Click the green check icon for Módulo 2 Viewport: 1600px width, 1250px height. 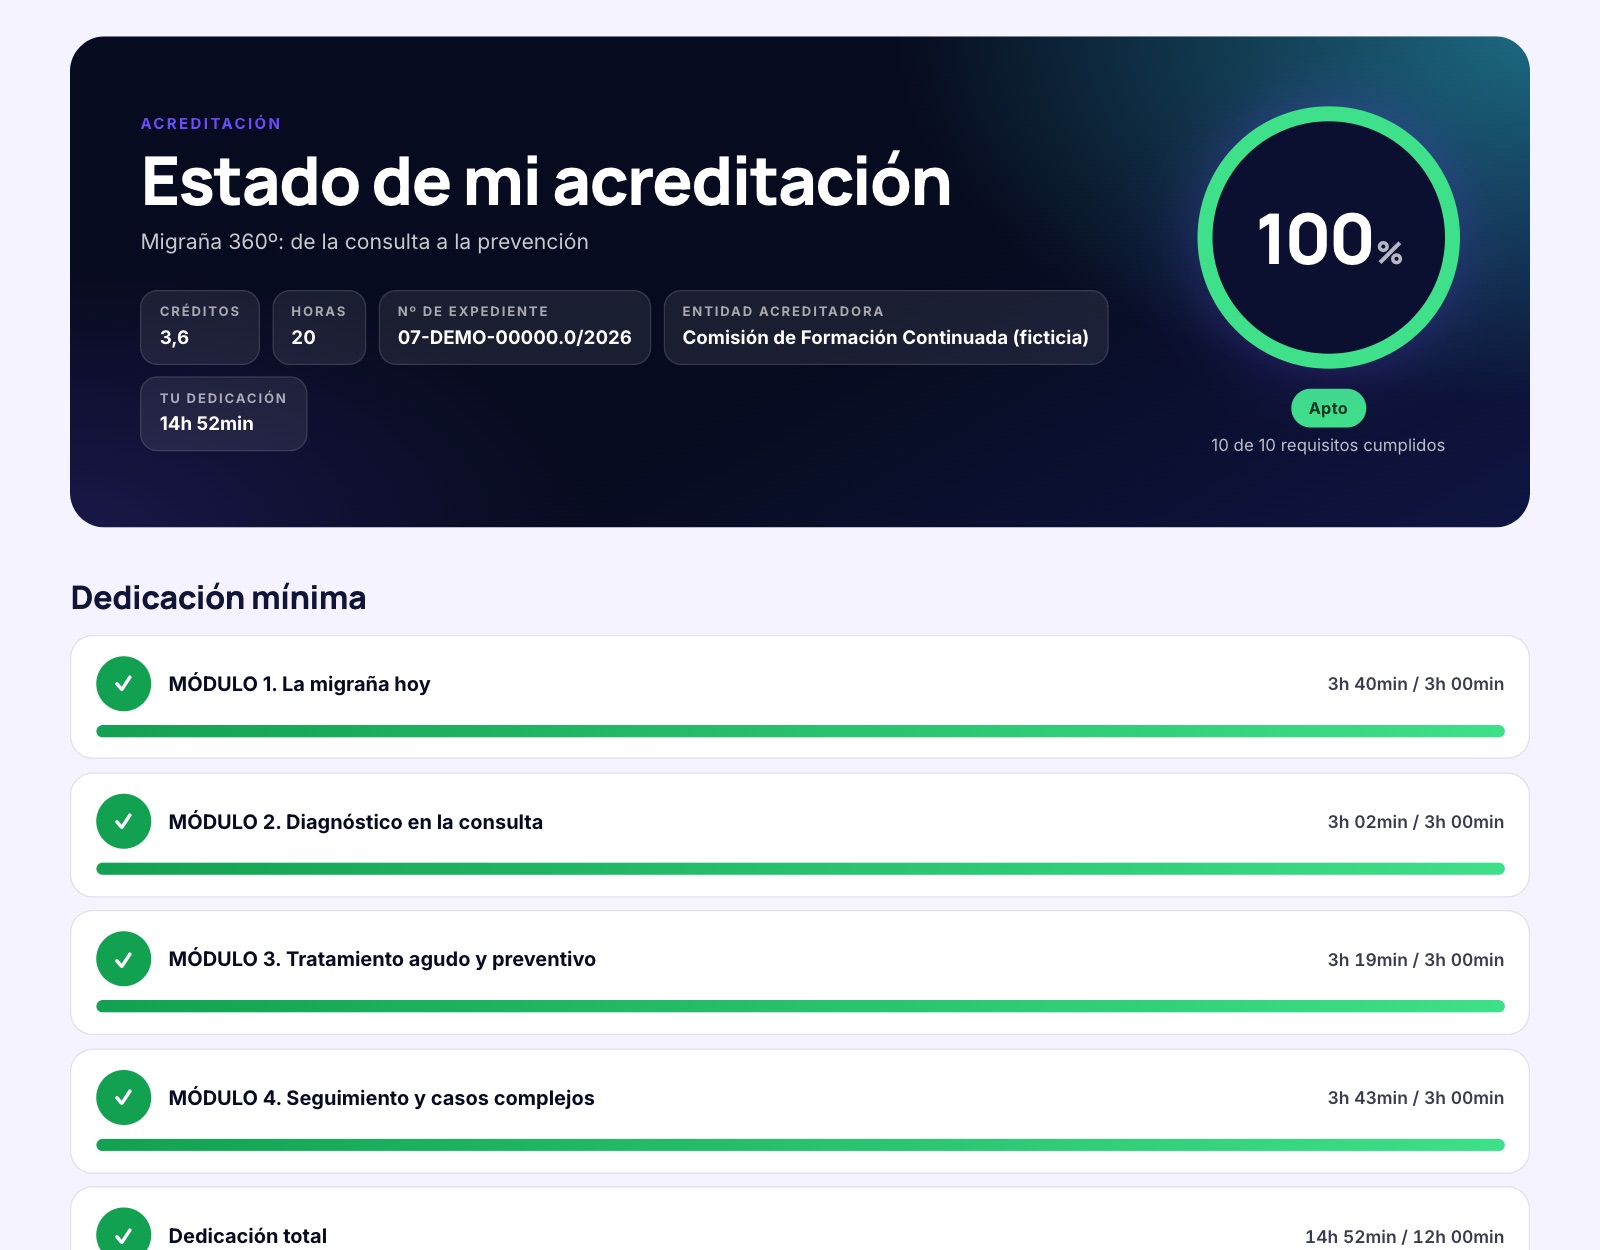pyautogui.click(x=123, y=821)
